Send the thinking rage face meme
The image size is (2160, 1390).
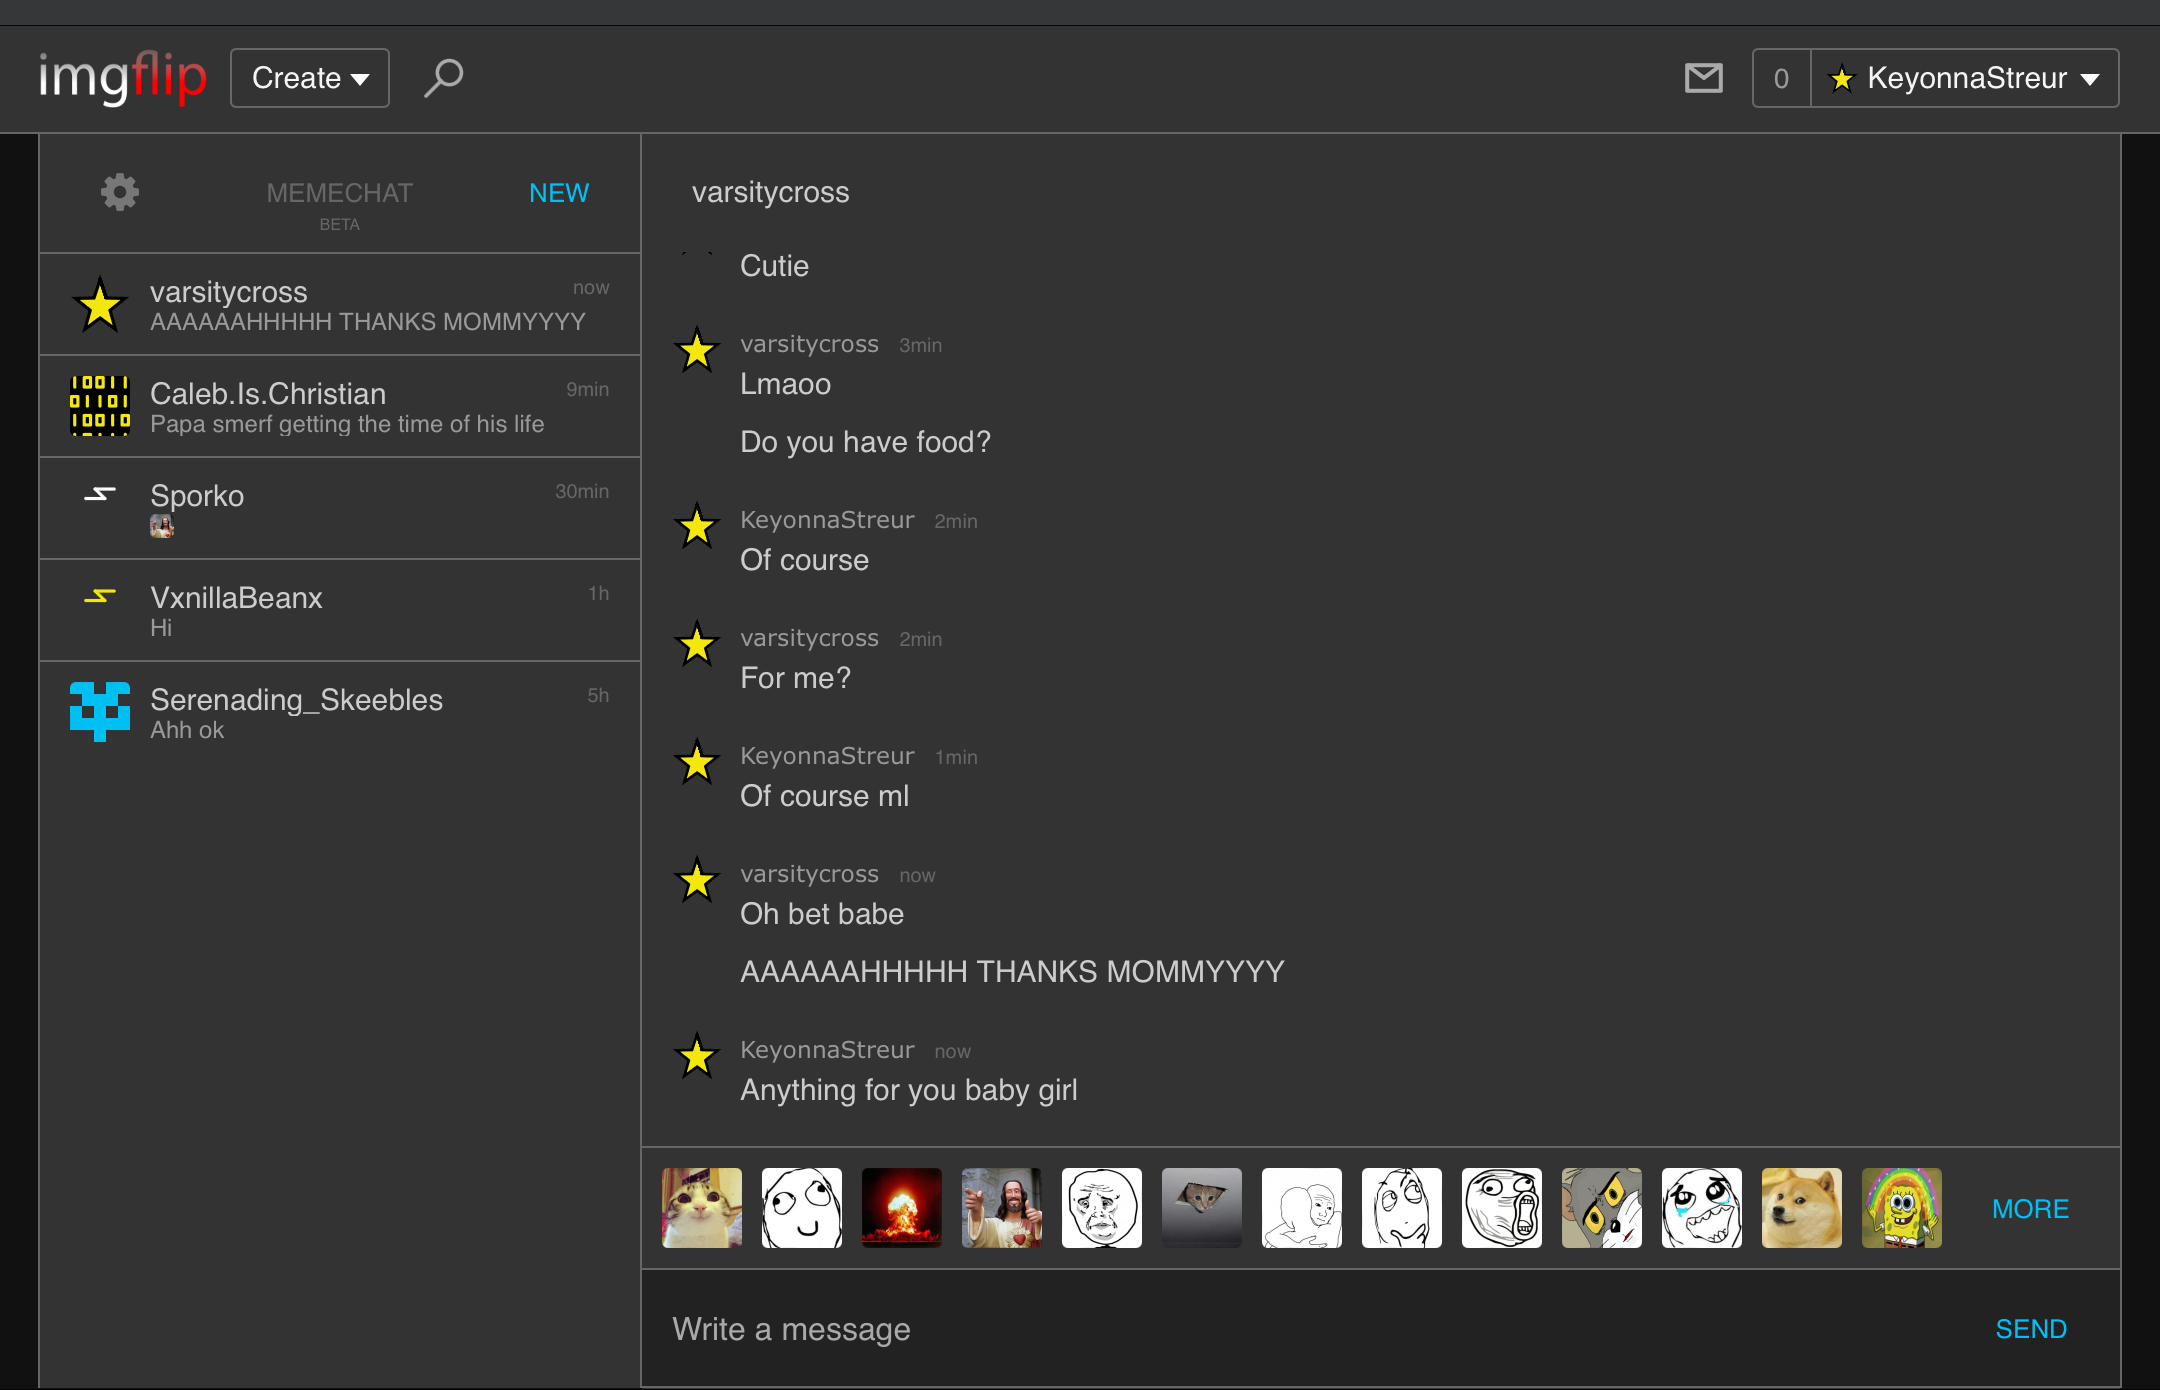coord(1402,1208)
